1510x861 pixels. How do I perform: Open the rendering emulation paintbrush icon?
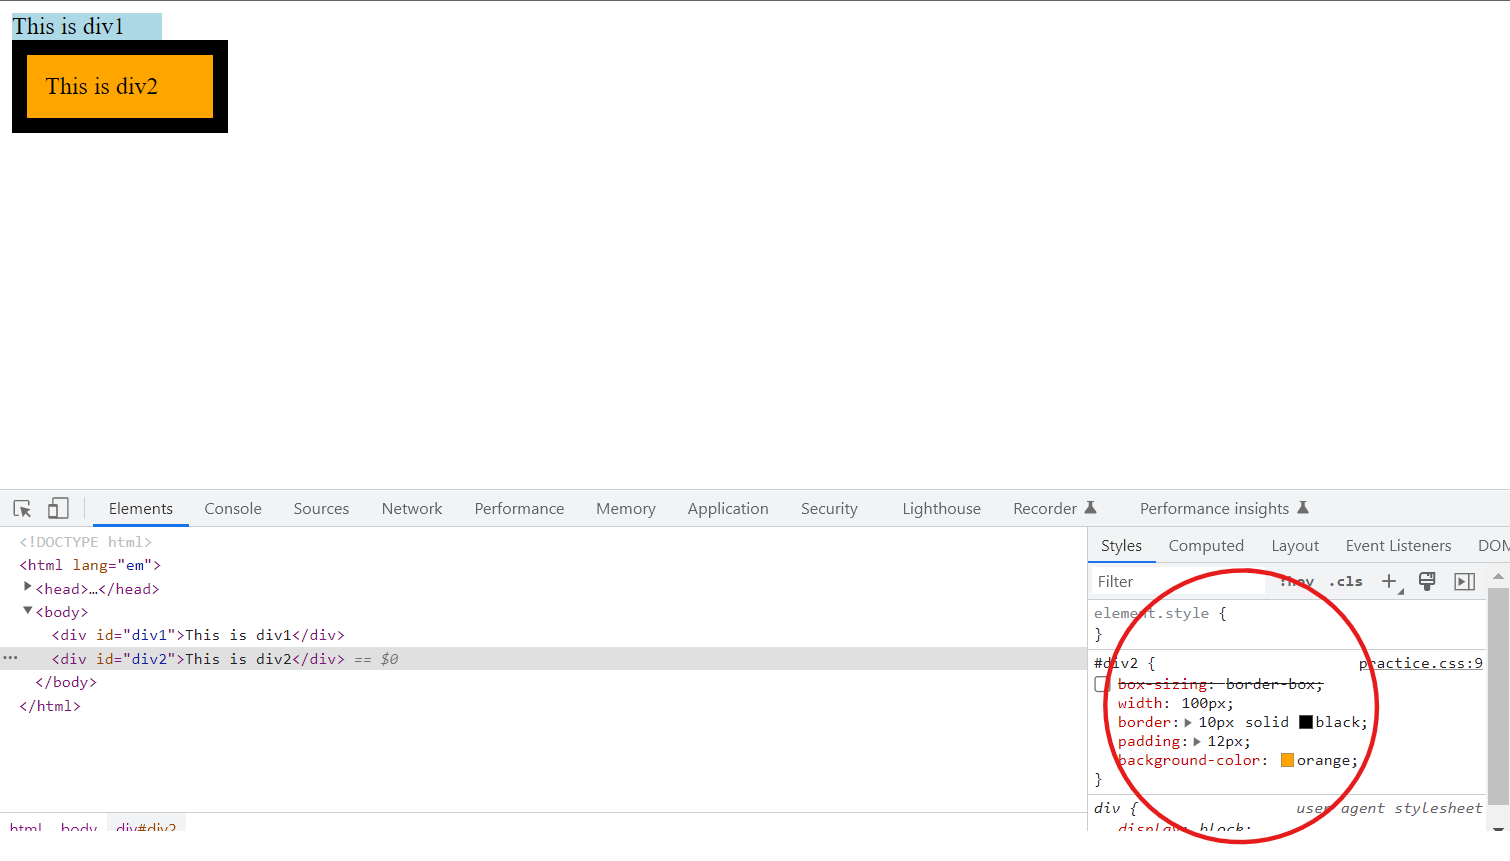click(x=1427, y=581)
